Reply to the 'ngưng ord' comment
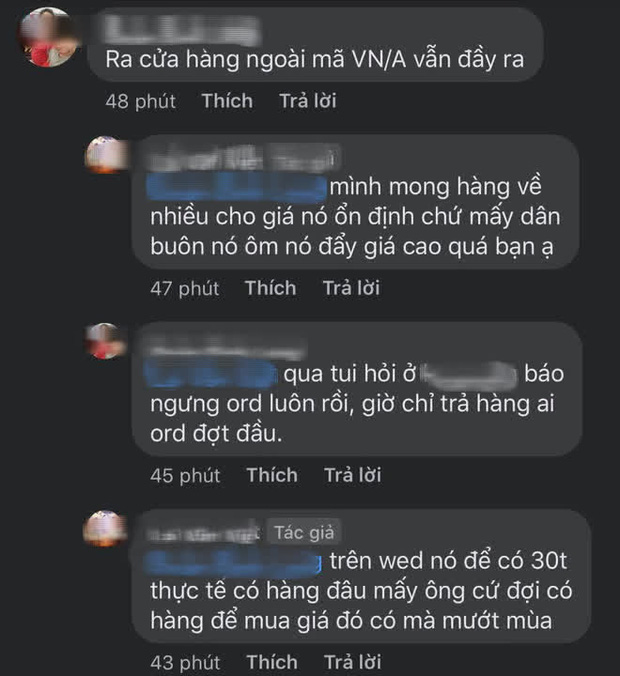 [x=353, y=475]
